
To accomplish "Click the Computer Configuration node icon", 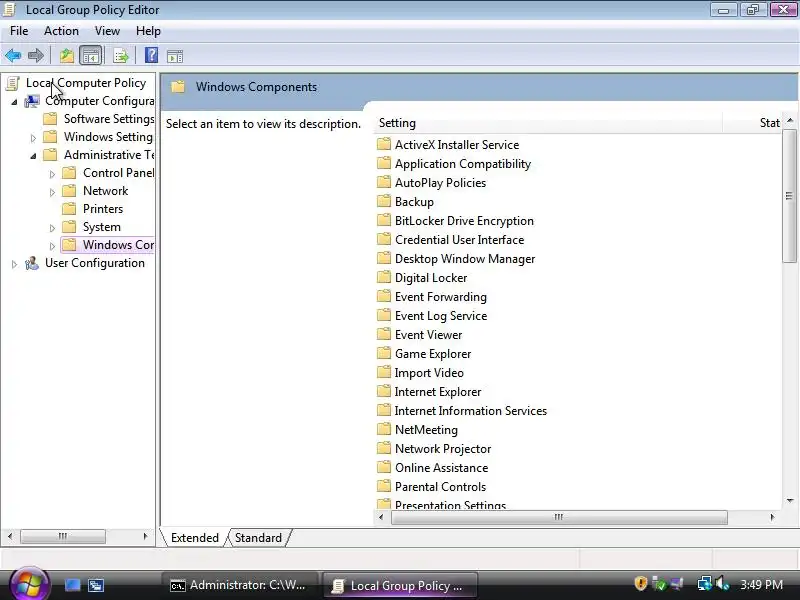I will (32, 101).
